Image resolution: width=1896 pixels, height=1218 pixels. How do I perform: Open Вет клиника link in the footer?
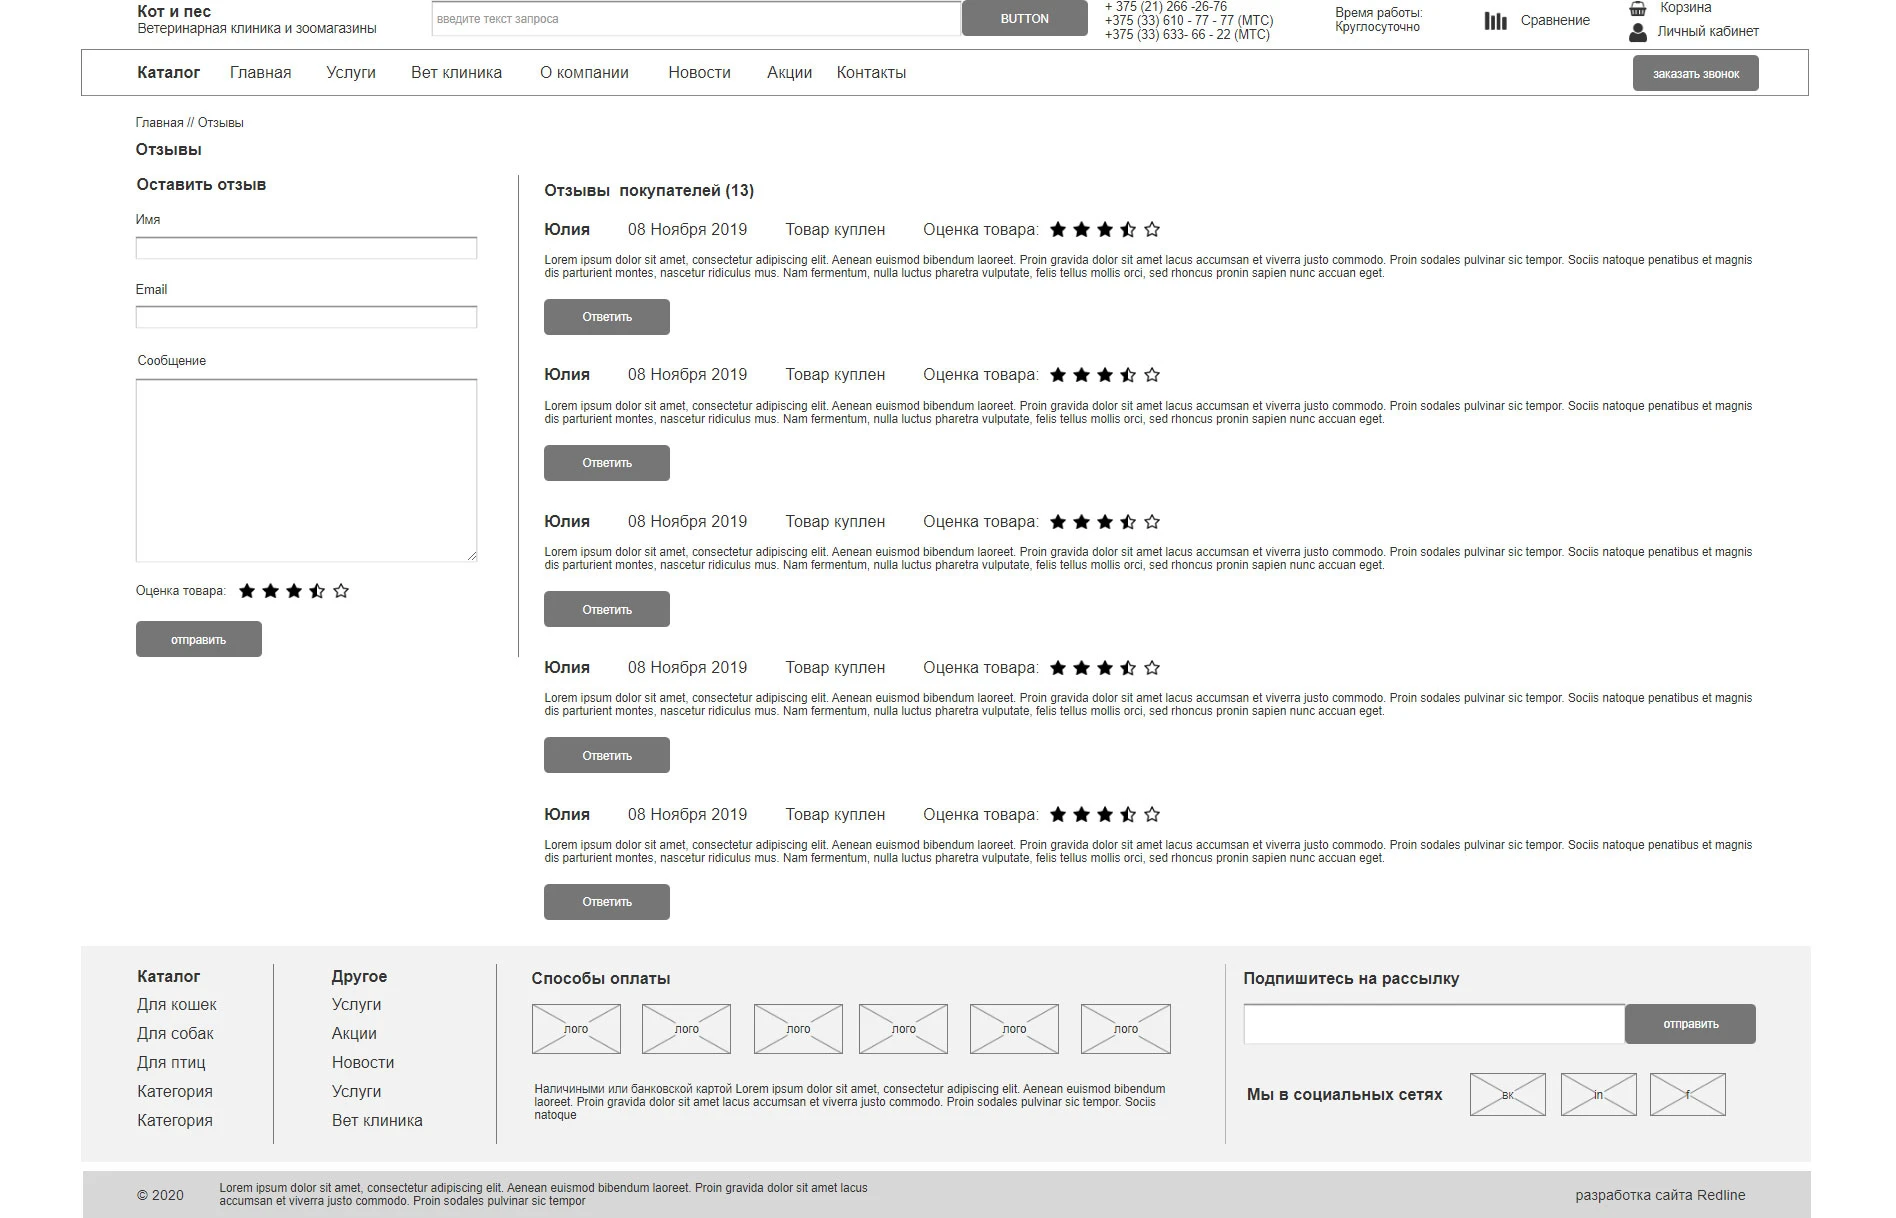click(x=377, y=1121)
